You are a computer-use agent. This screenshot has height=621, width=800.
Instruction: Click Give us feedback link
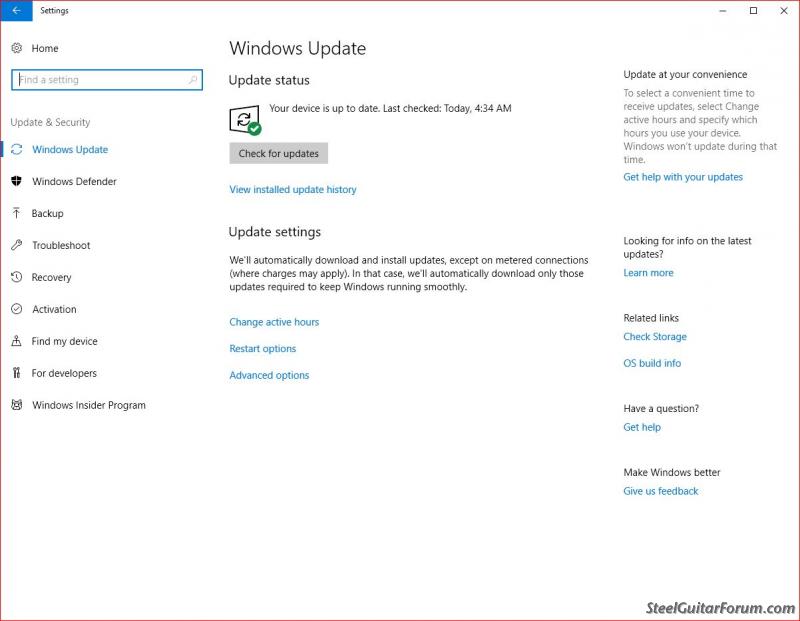click(x=661, y=491)
